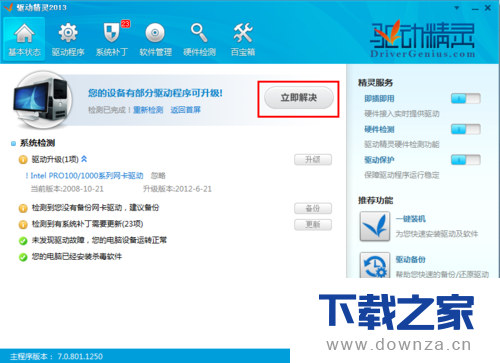This screenshot has width=500, height=363.
Task: Click the warning icon next to 驱动升级(1项)
Action: [23, 160]
